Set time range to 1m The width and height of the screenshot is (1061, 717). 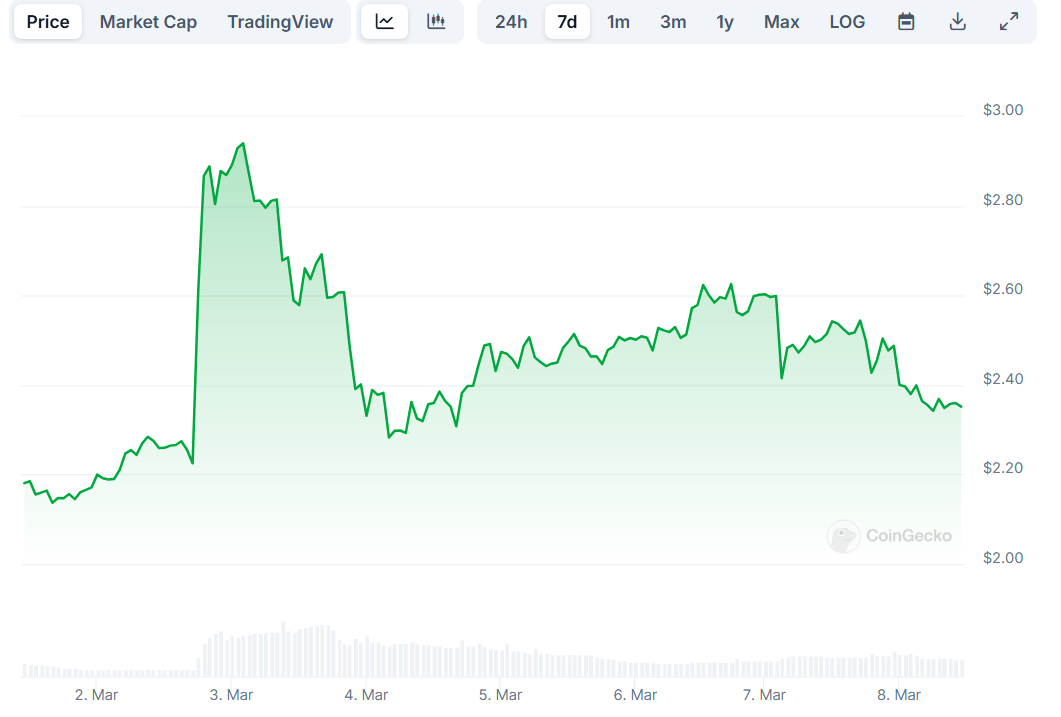point(618,22)
